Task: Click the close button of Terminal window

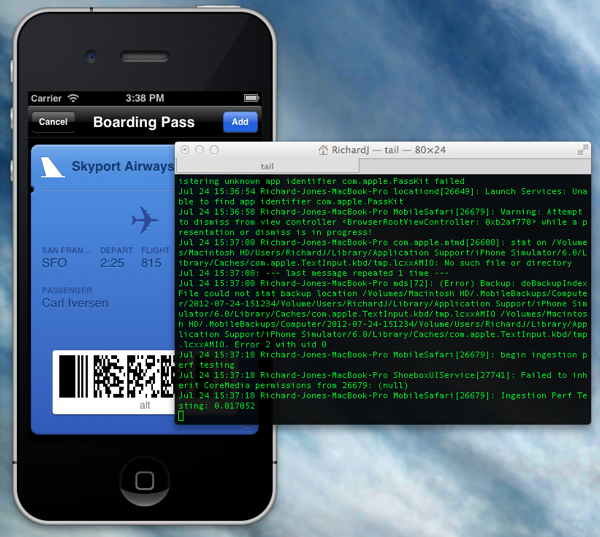Action: pos(185,150)
